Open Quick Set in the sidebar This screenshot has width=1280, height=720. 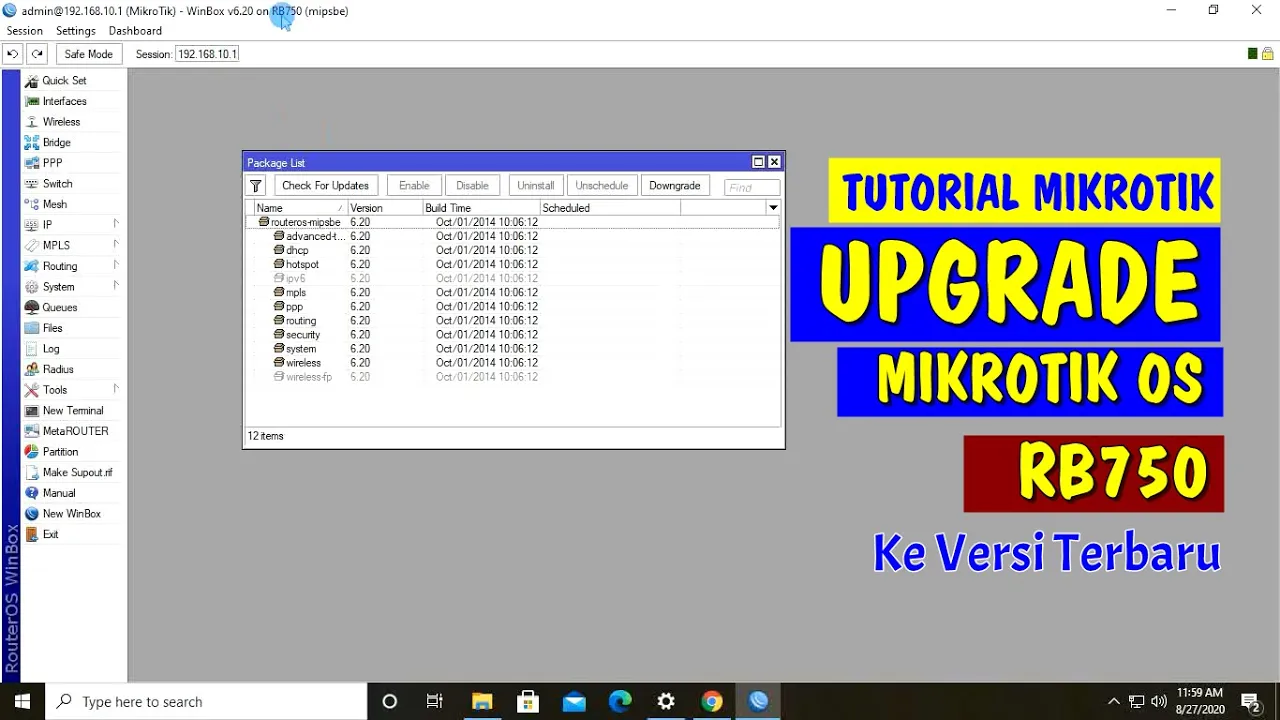[x=64, y=80]
